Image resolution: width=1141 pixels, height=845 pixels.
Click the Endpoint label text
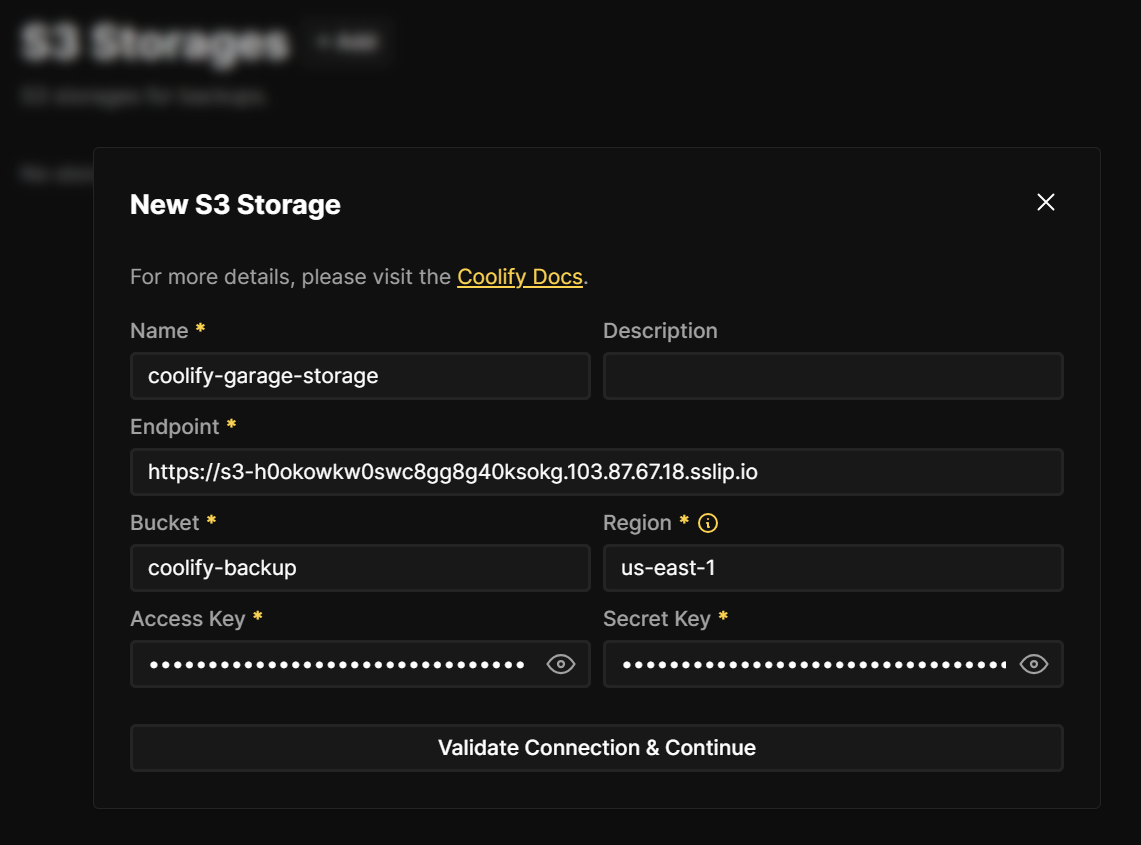pos(175,427)
